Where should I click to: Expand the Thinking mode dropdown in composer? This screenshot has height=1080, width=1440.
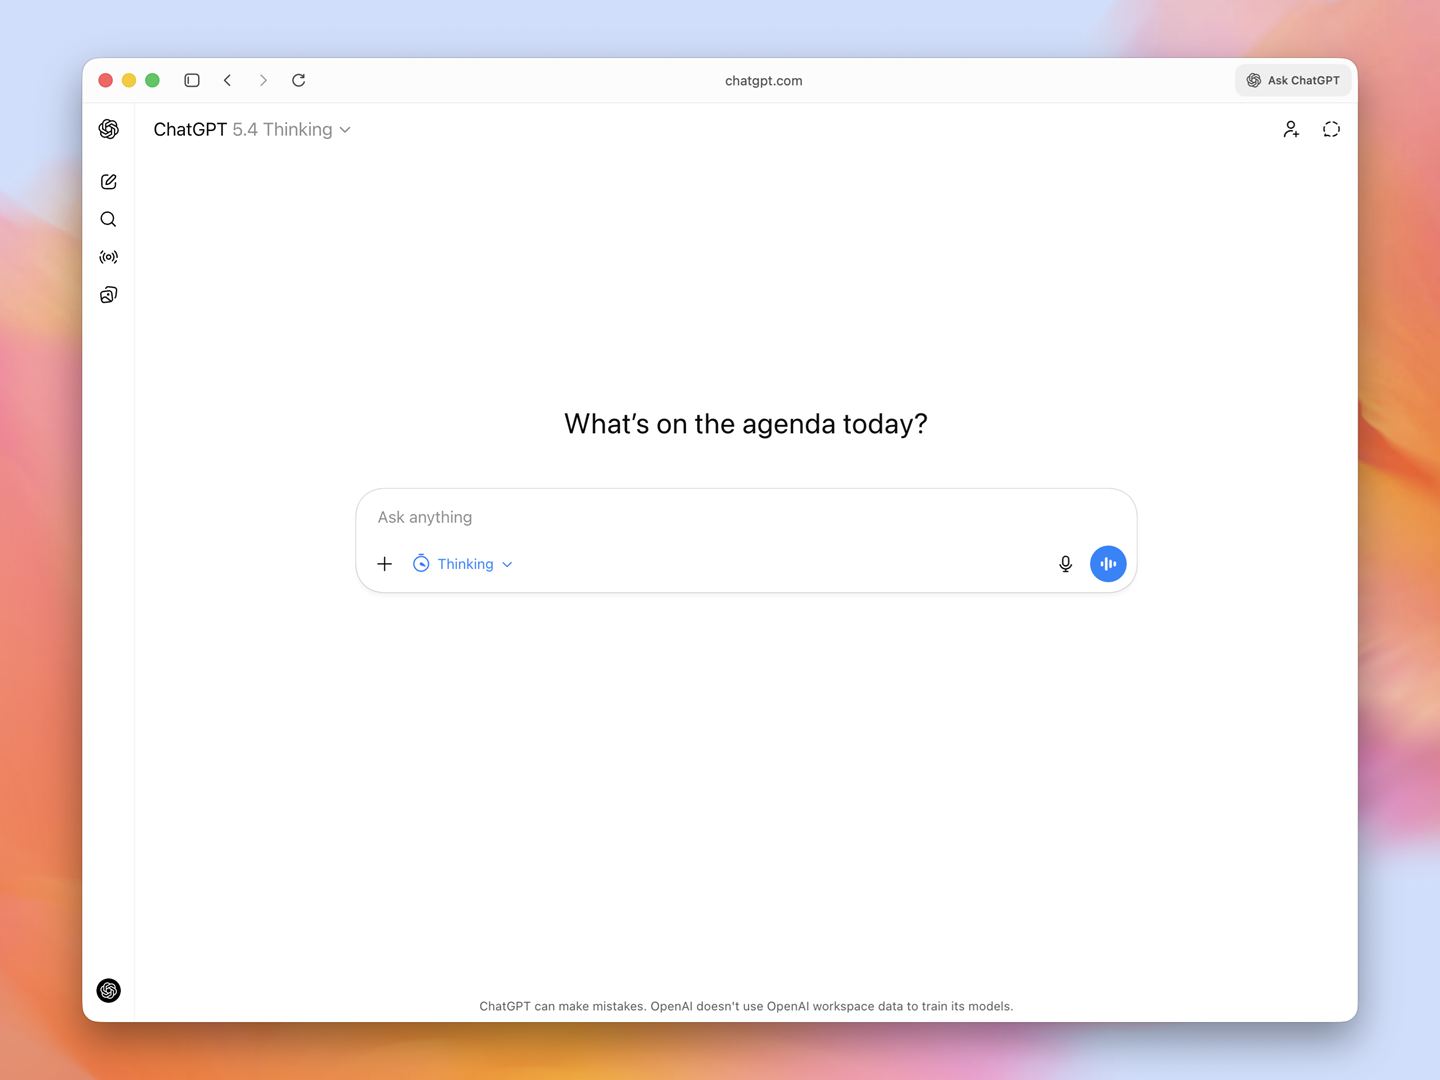(463, 564)
